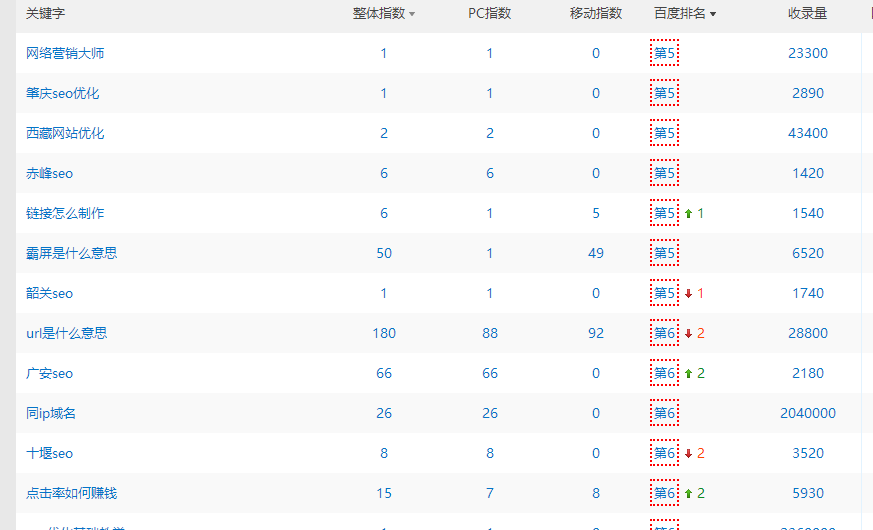Click the green up arrow in 点击率如何赚钱 row
This screenshot has width=873, height=530.
coord(688,494)
